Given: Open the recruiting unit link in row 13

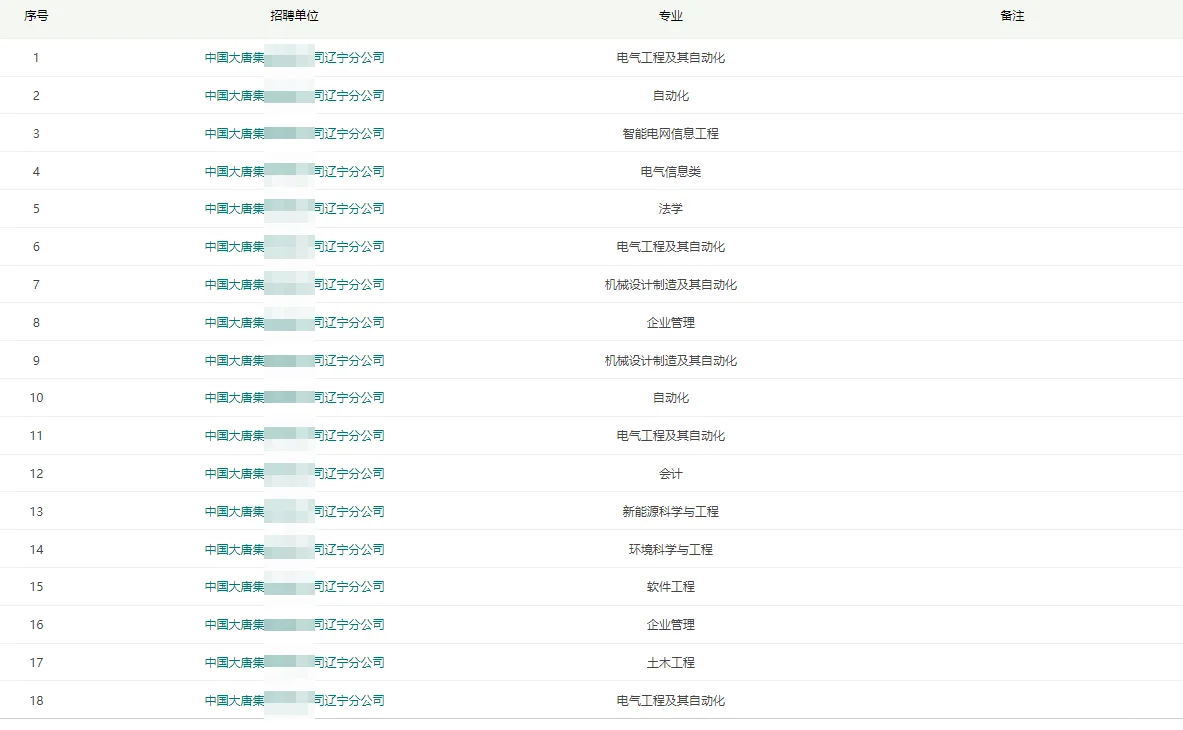Looking at the screenshot, I should (294, 511).
